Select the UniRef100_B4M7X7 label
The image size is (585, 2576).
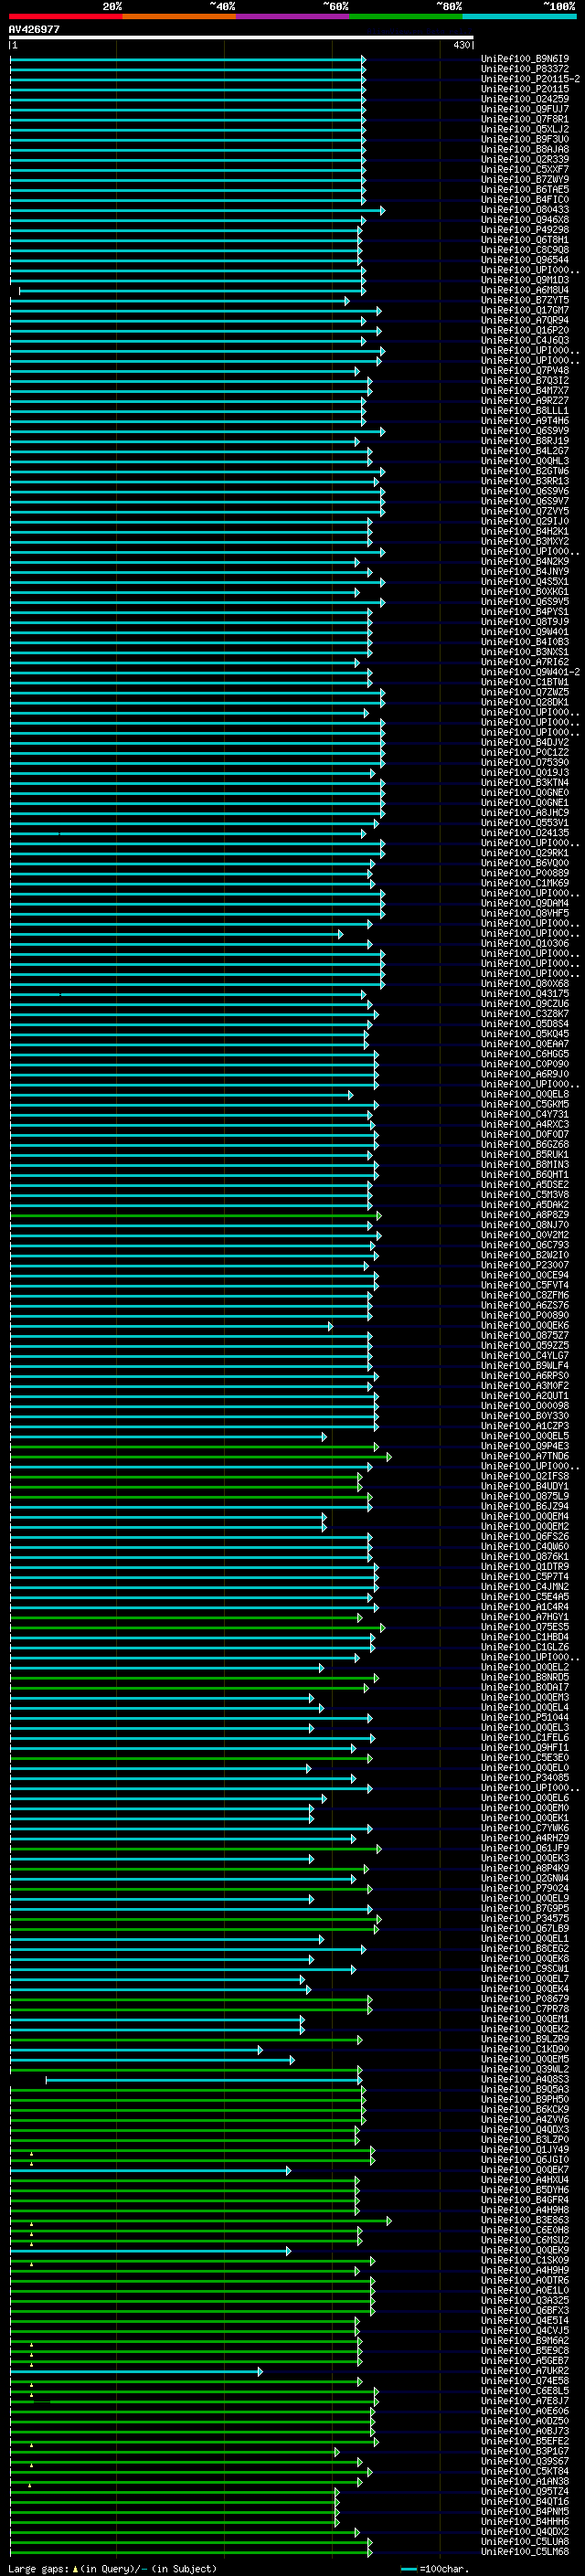pyautogui.click(x=525, y=391)
